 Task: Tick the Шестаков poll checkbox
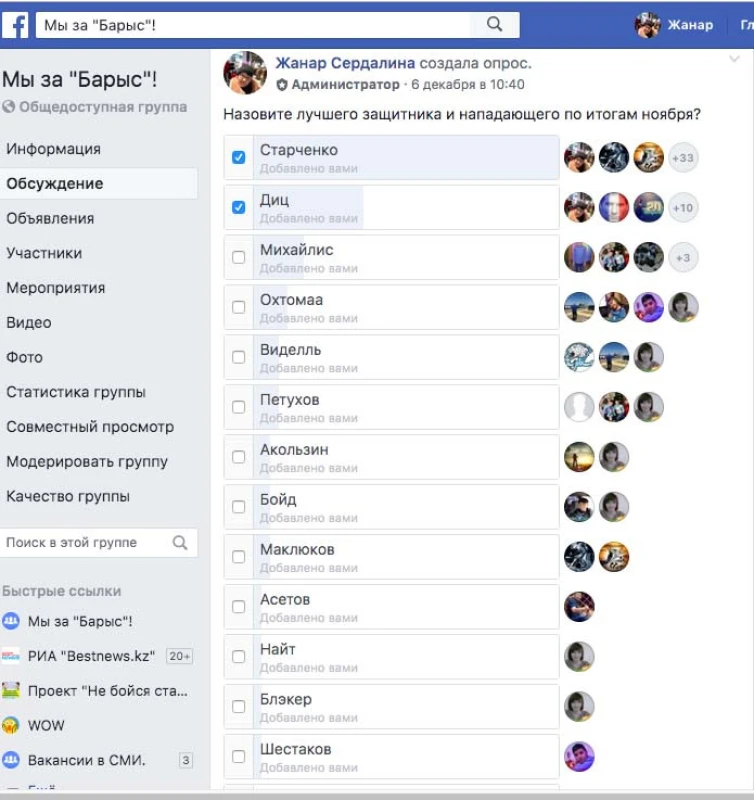tap(238, 756)
